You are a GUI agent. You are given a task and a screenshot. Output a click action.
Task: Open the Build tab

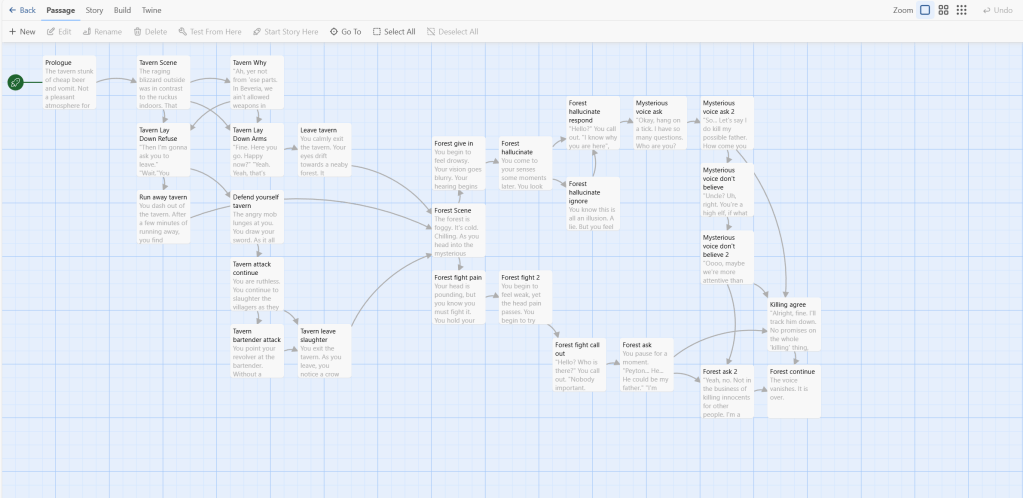coord(122,10)
